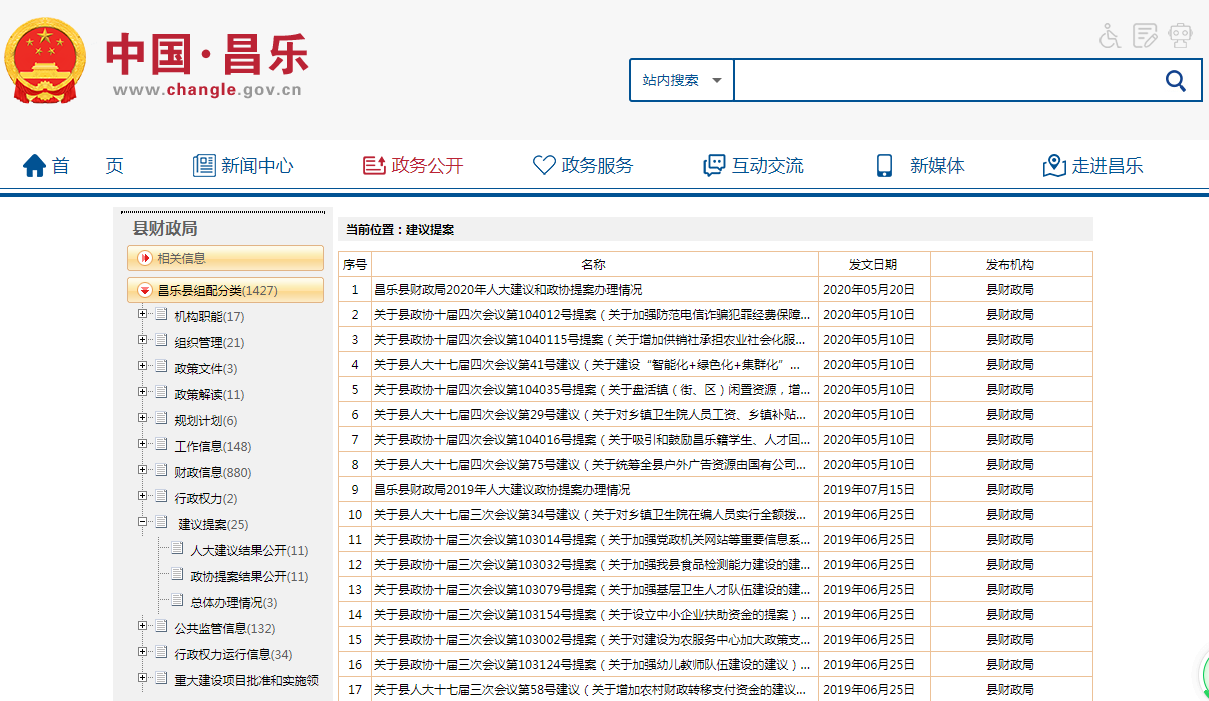Image resolution: width=1209 pixels, height=701 pixels.
Task: Open the 2020年人大建议和政协提案办理情况 article
Action: tap(508, 290)
